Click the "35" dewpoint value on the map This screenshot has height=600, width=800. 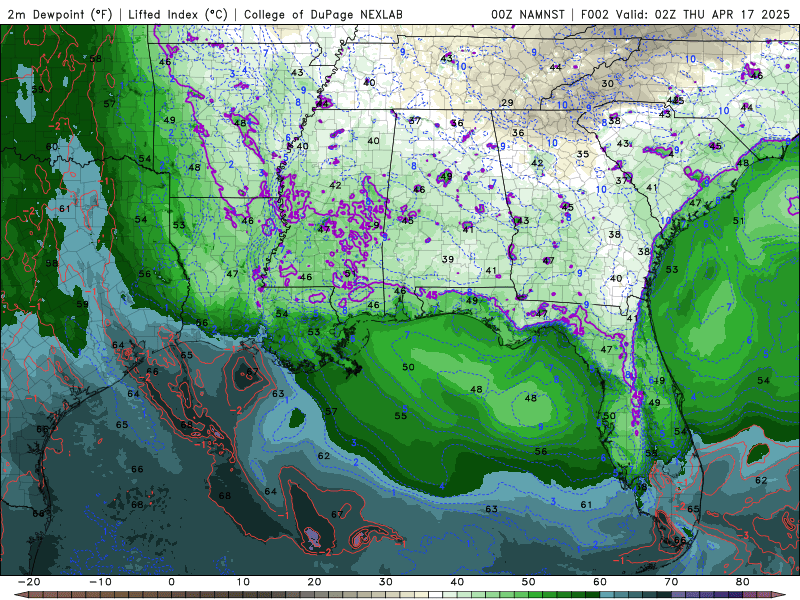[x=583, y=154]
